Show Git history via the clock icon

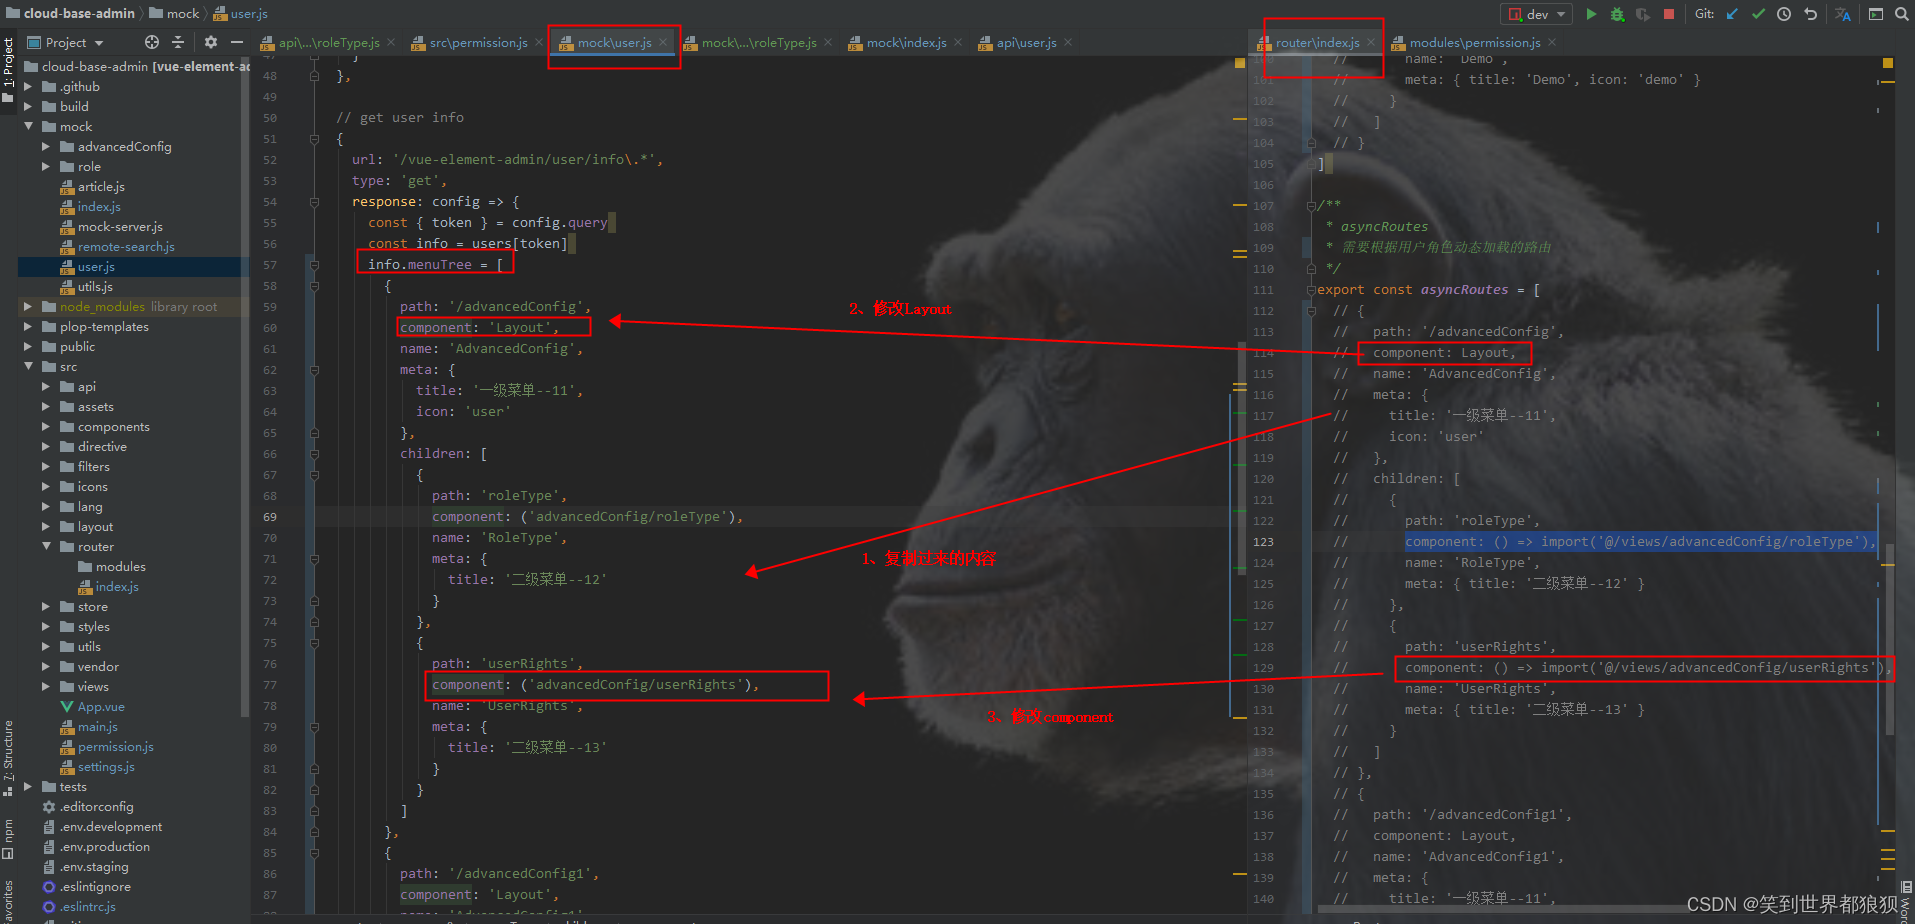point(1784,14)
